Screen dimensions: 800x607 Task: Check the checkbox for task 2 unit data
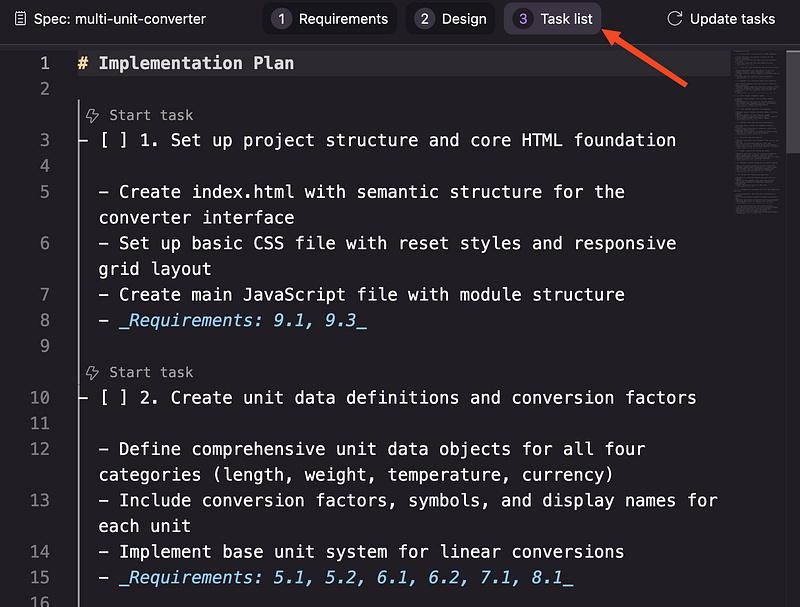(113, 398)
